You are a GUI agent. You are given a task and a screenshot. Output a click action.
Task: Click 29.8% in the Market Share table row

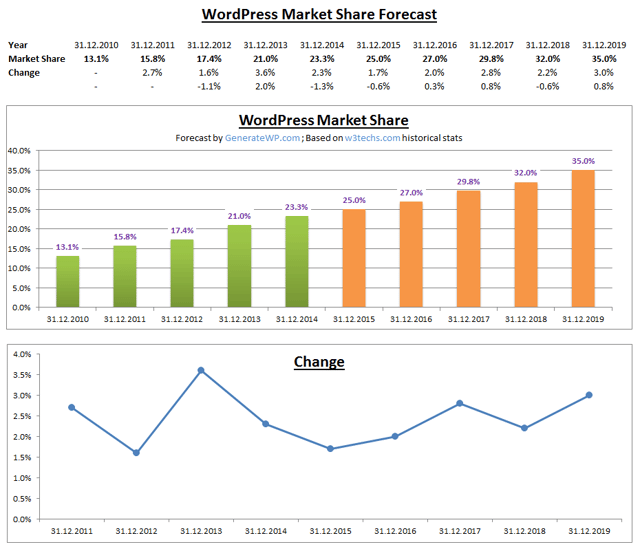[x=491, y=59]
